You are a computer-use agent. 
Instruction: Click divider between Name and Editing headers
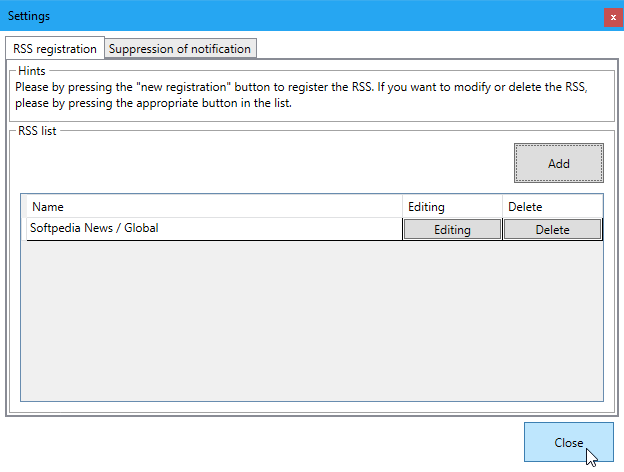[402, 207]
